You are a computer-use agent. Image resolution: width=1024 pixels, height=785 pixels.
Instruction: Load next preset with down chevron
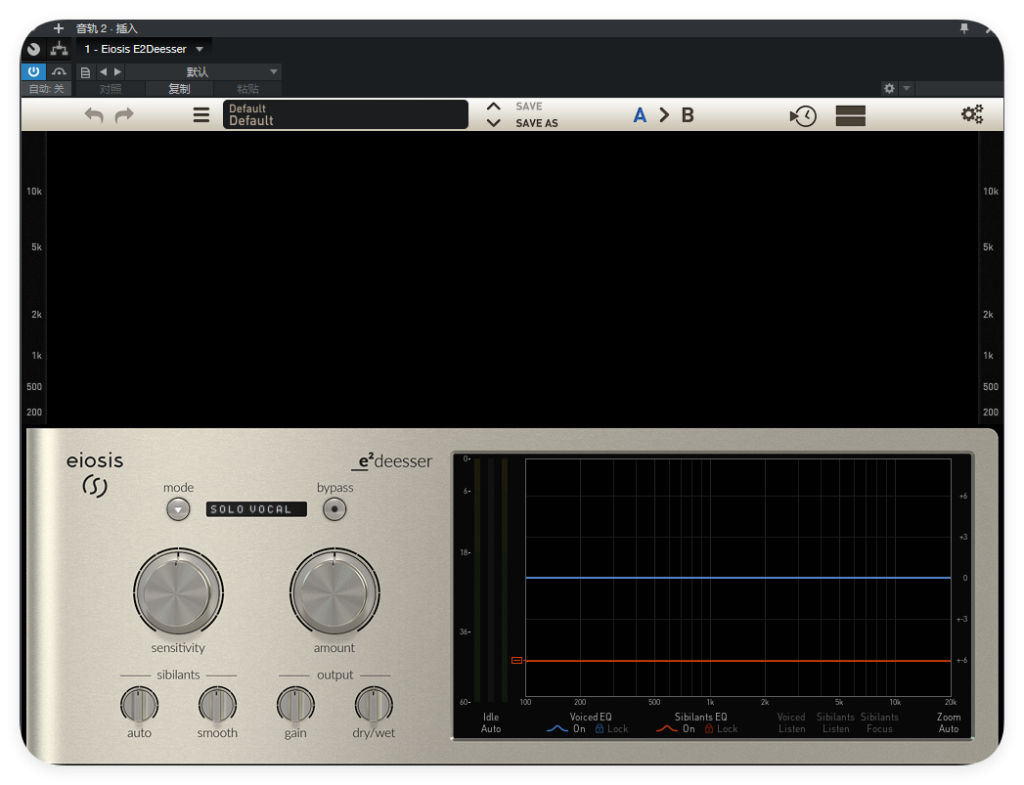(x=494, y=123)
